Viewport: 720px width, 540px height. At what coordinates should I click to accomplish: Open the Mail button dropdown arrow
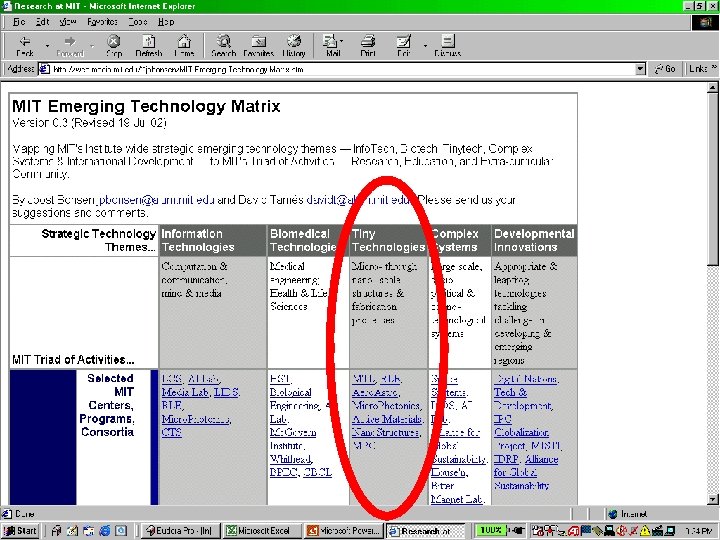(x=342, y=41)
